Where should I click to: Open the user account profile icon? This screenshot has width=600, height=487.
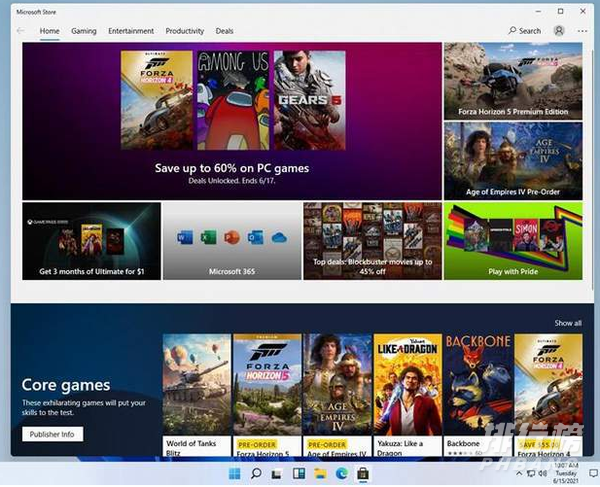[559, 31]
